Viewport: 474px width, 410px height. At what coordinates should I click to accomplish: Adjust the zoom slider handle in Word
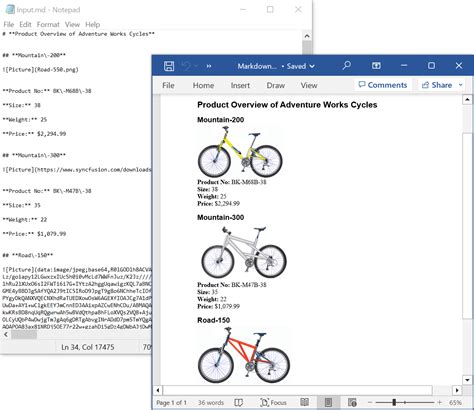pos(394,402)
